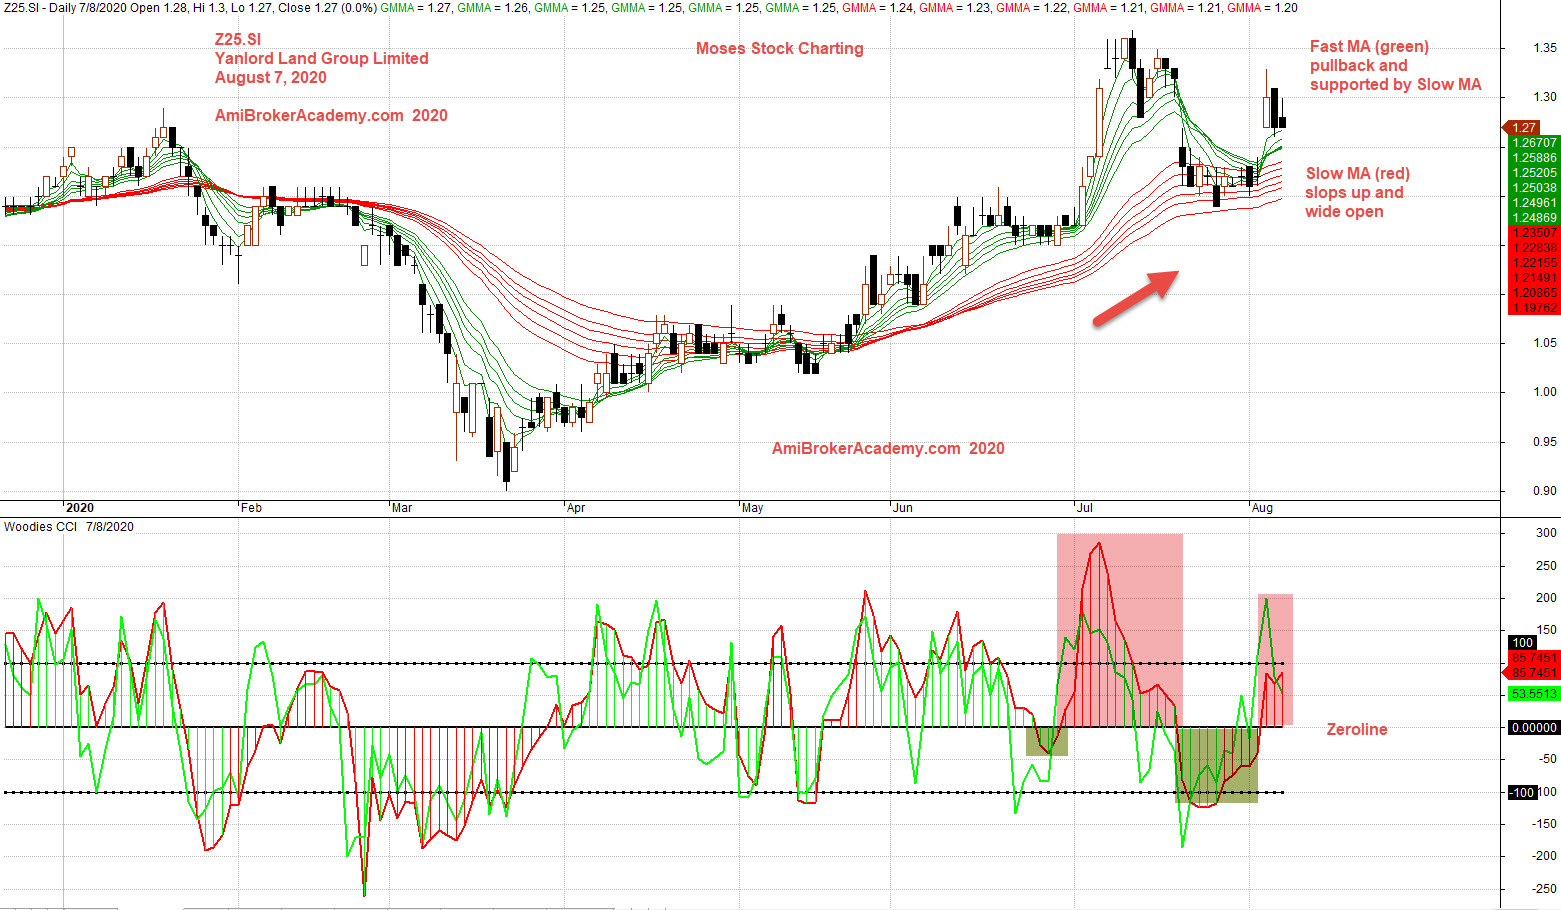The width and height of the screenshot is (1561, 910).
Task: Click the Mar marker on time axis
Action: point(402,508)
